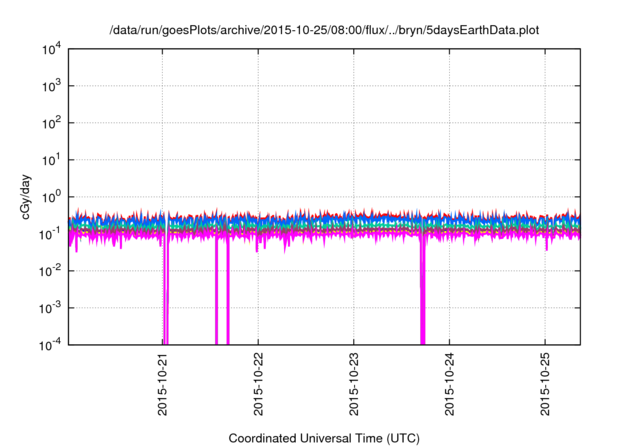This screenshot has height=448, width=640.
Task: Click the 10^0 y-axis tick label
Action: (52, 197)
